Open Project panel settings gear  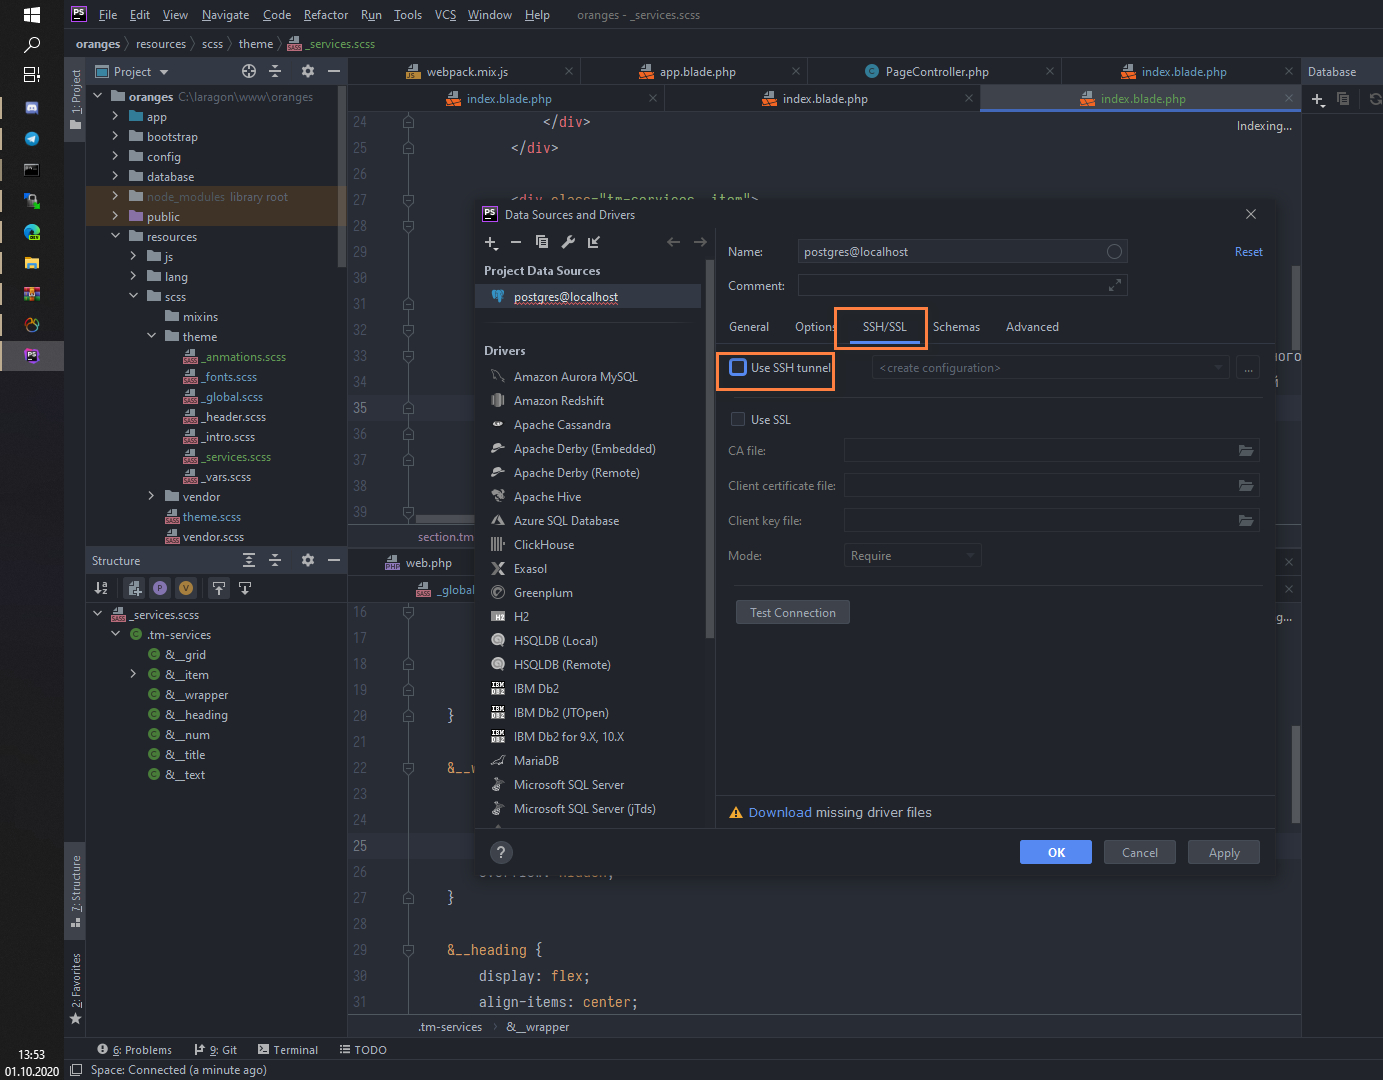pos(308,71)
